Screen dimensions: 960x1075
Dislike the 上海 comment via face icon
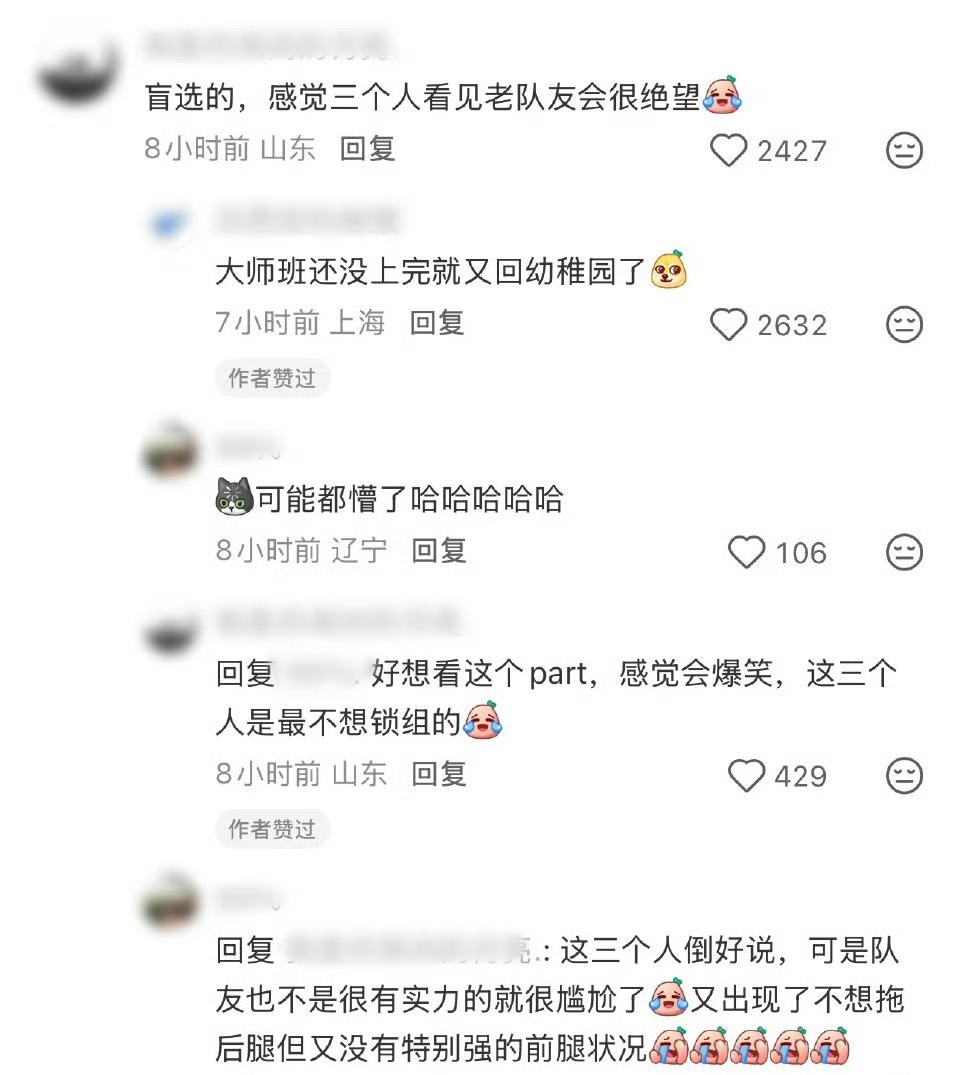[904, 324]
